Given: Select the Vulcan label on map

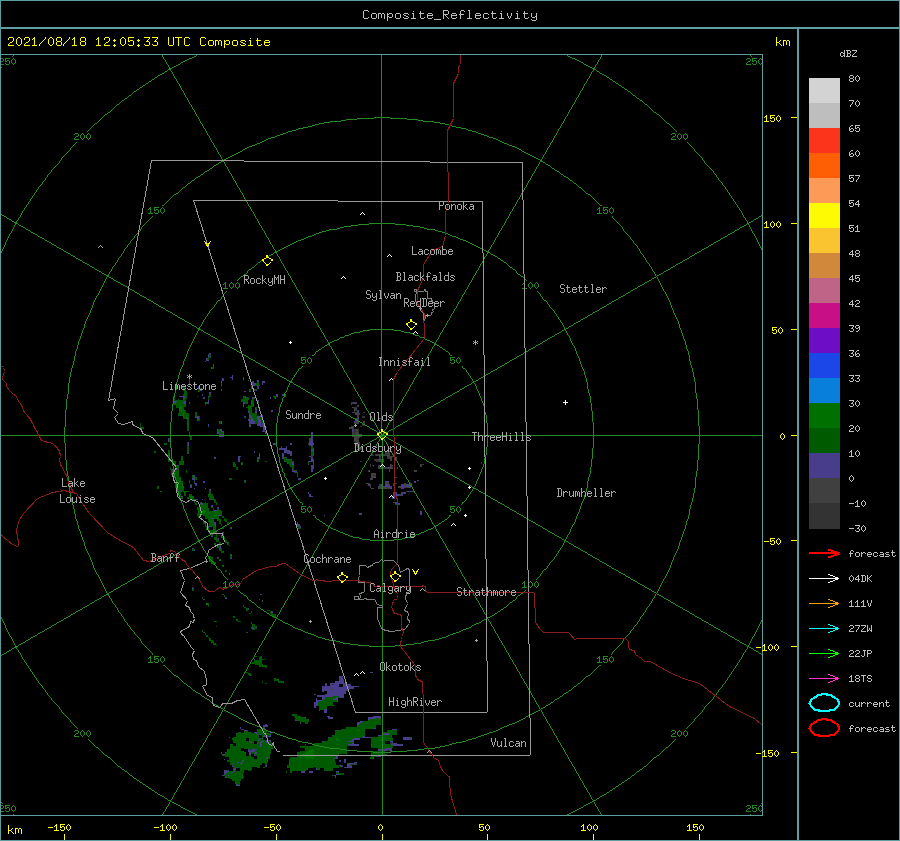Looking at the screenshot, I should 508,743.
